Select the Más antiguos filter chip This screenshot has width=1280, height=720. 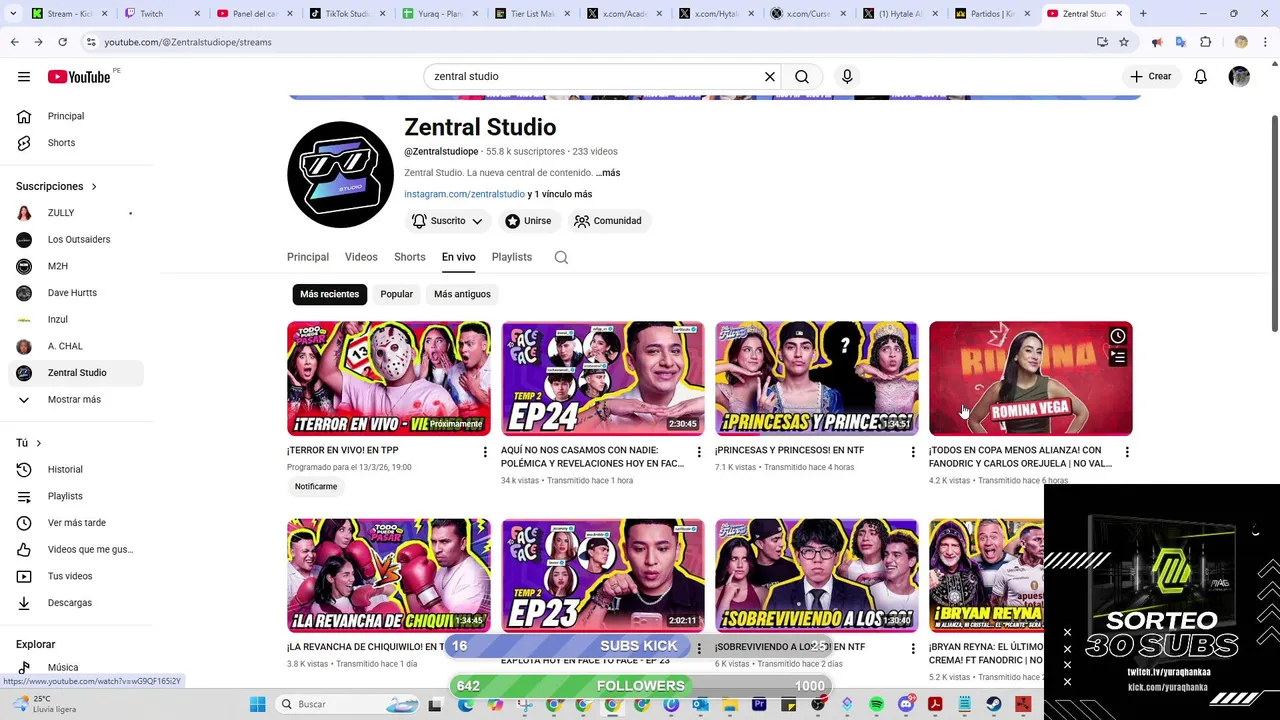point(462,294)
